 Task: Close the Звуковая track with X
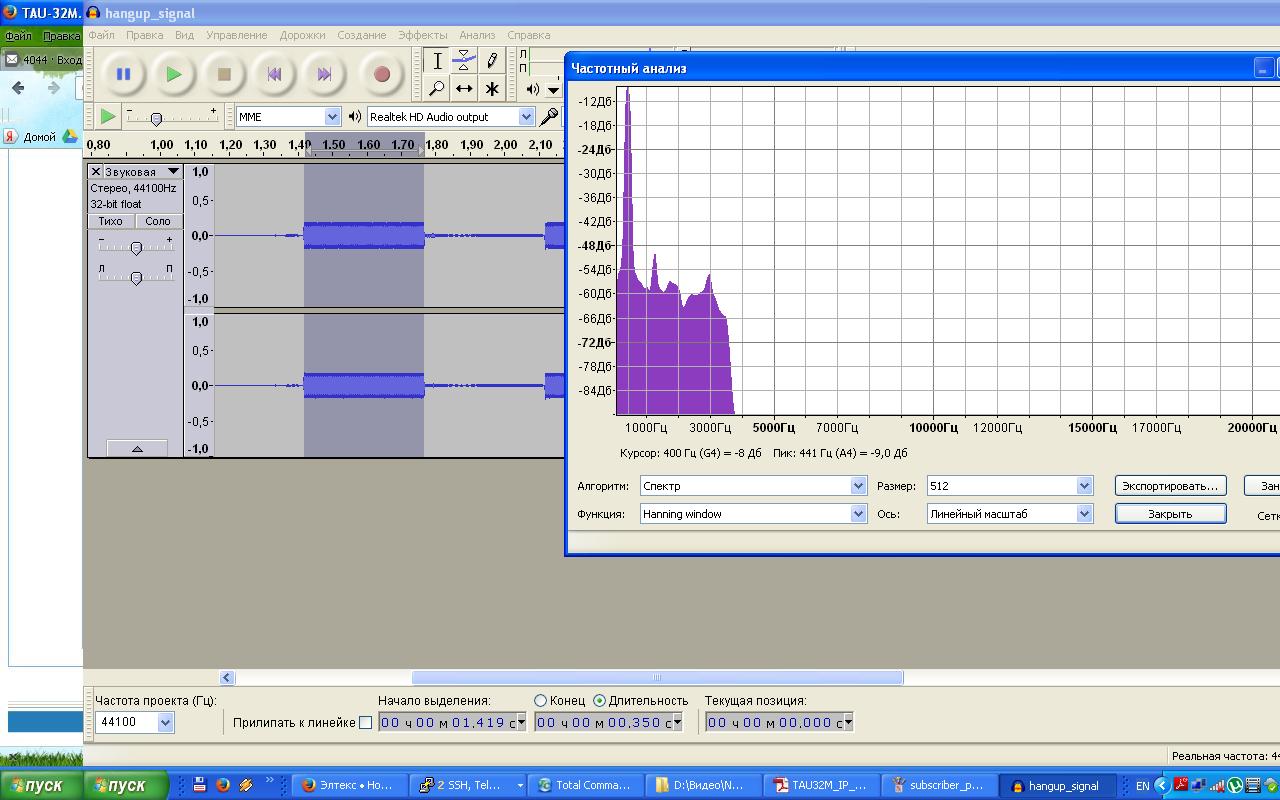(96, 172)
